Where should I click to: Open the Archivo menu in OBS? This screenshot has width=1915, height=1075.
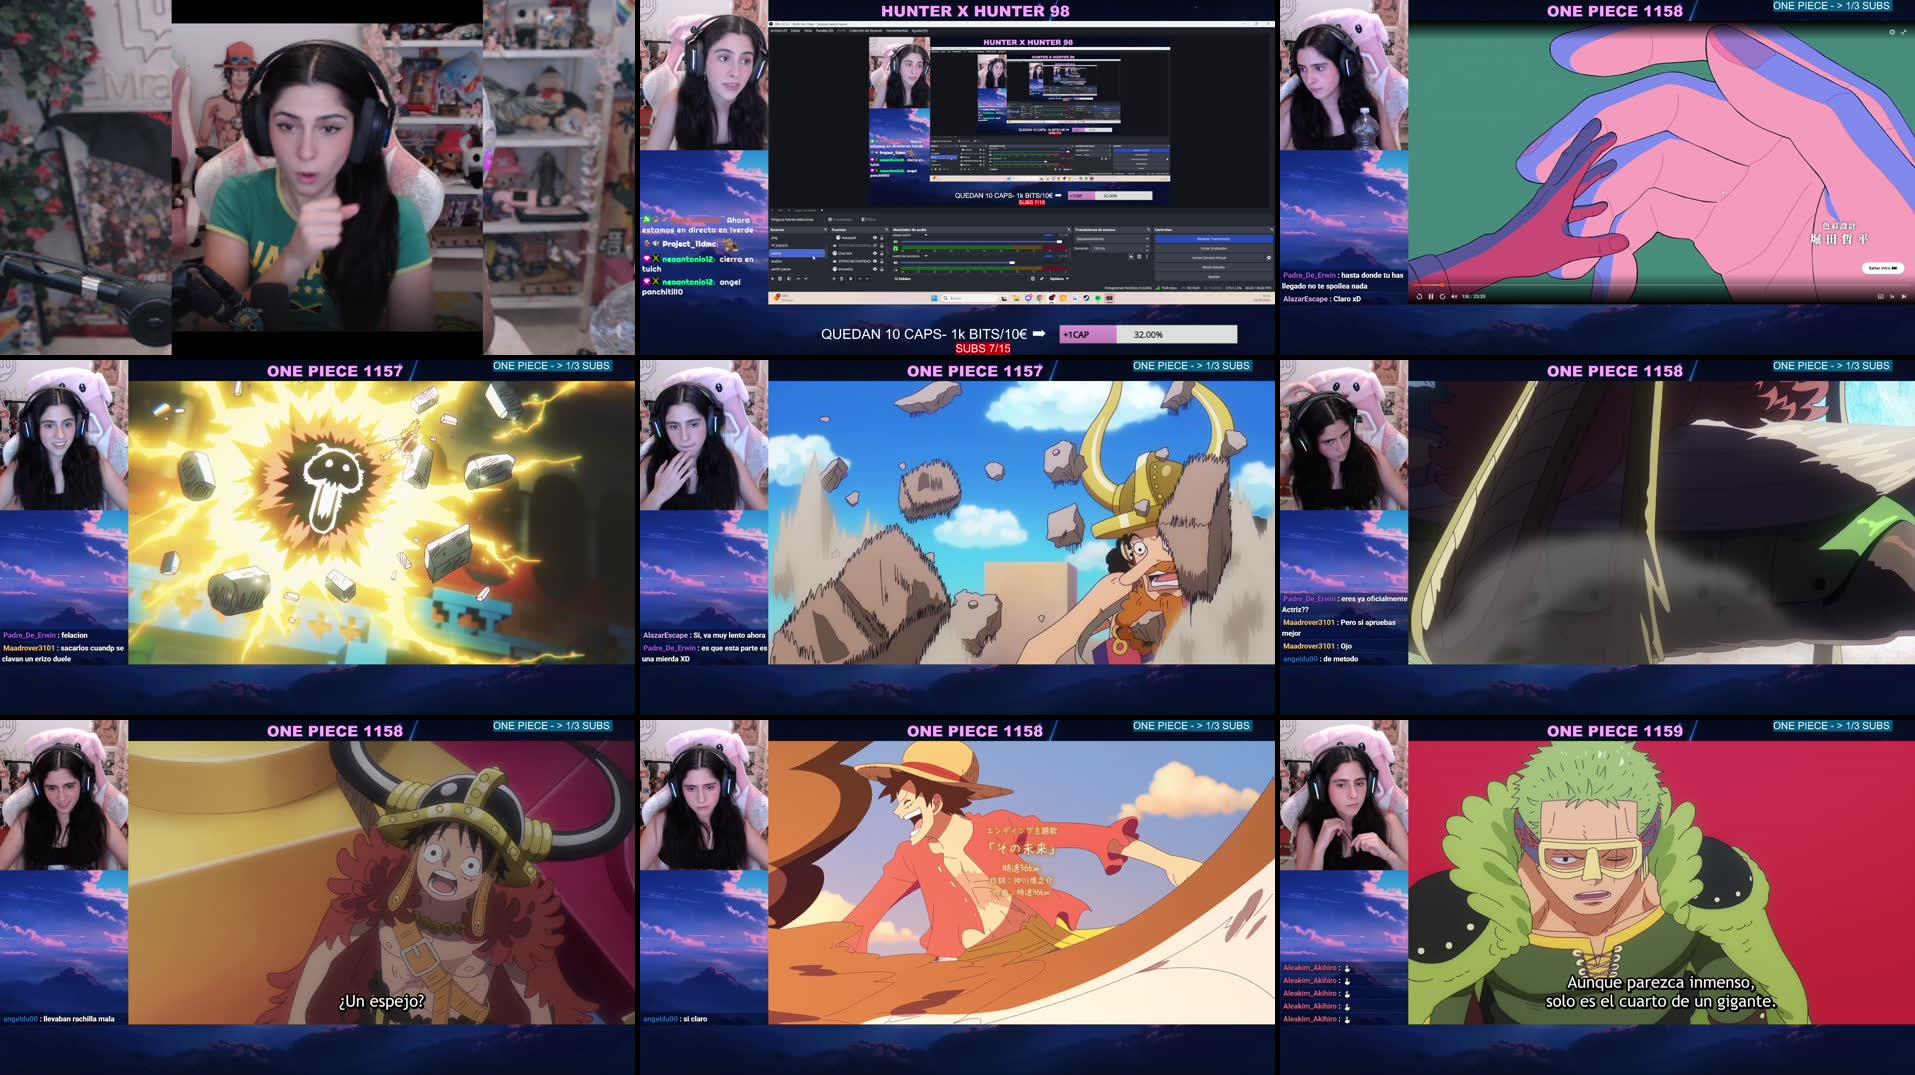point(777,30)
